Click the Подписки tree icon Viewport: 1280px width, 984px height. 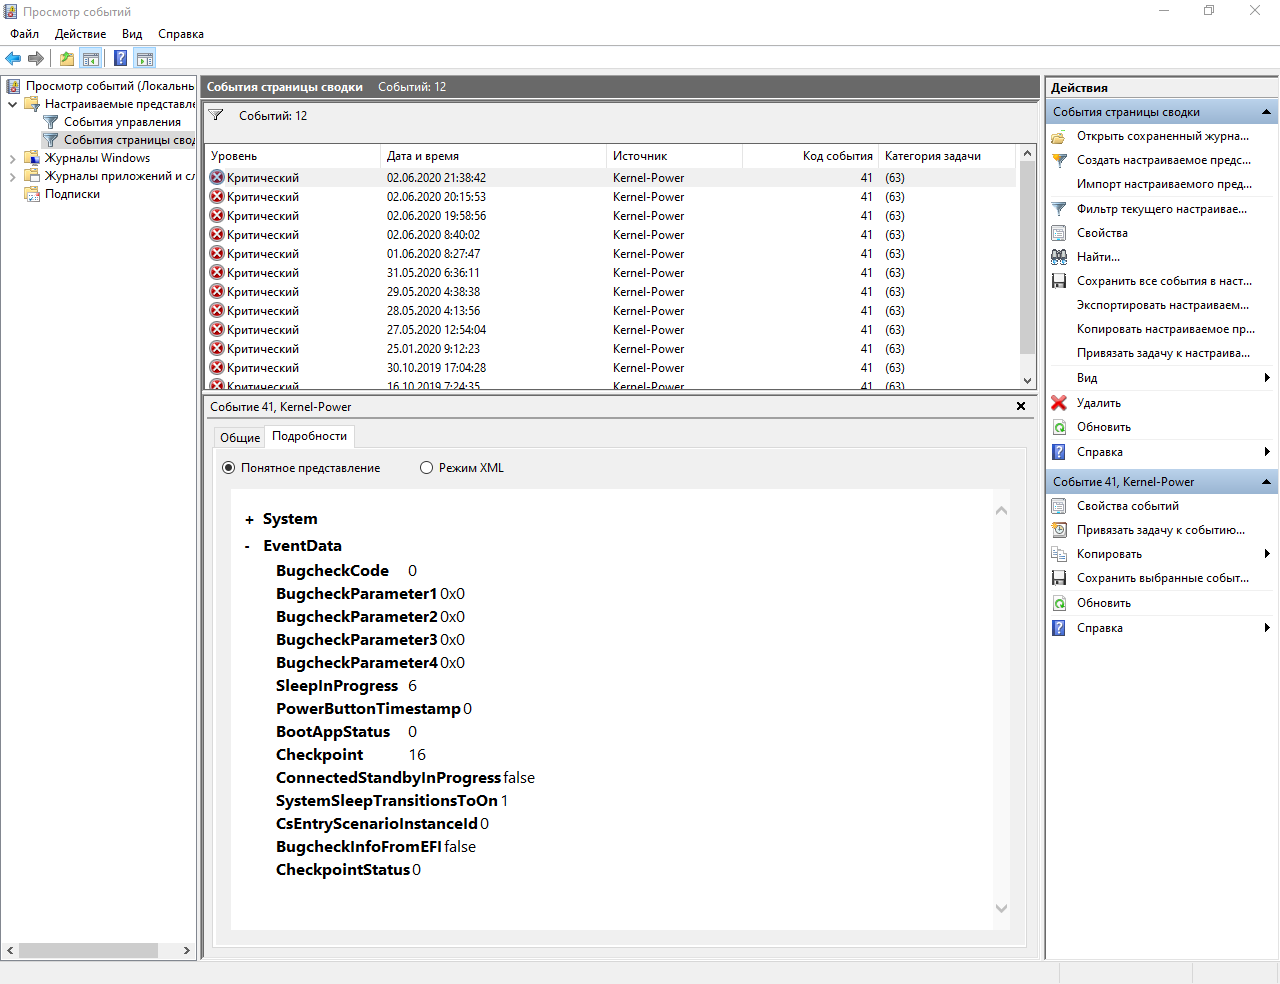pyautogui.click(x=32, y=194)
